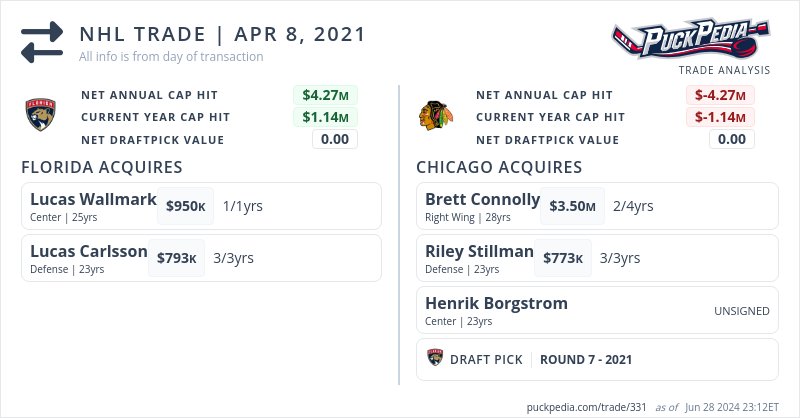Select Brett Connolly player name

pos(482,199)
